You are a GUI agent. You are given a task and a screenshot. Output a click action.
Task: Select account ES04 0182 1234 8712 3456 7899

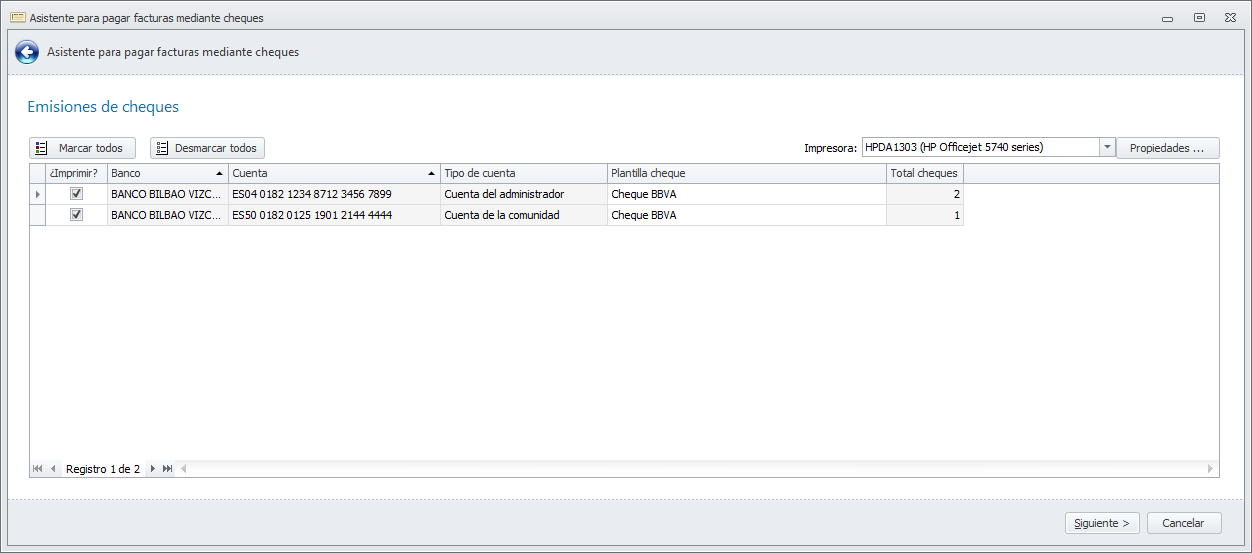point(334,194)
